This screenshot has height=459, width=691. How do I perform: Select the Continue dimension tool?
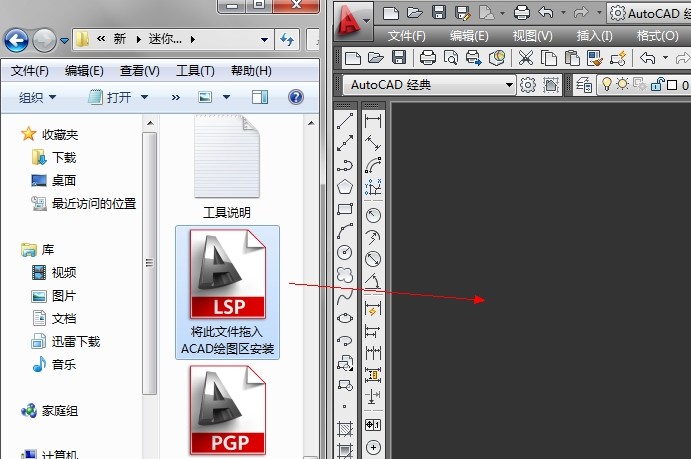pyautogui.click(x=373, y=352)
